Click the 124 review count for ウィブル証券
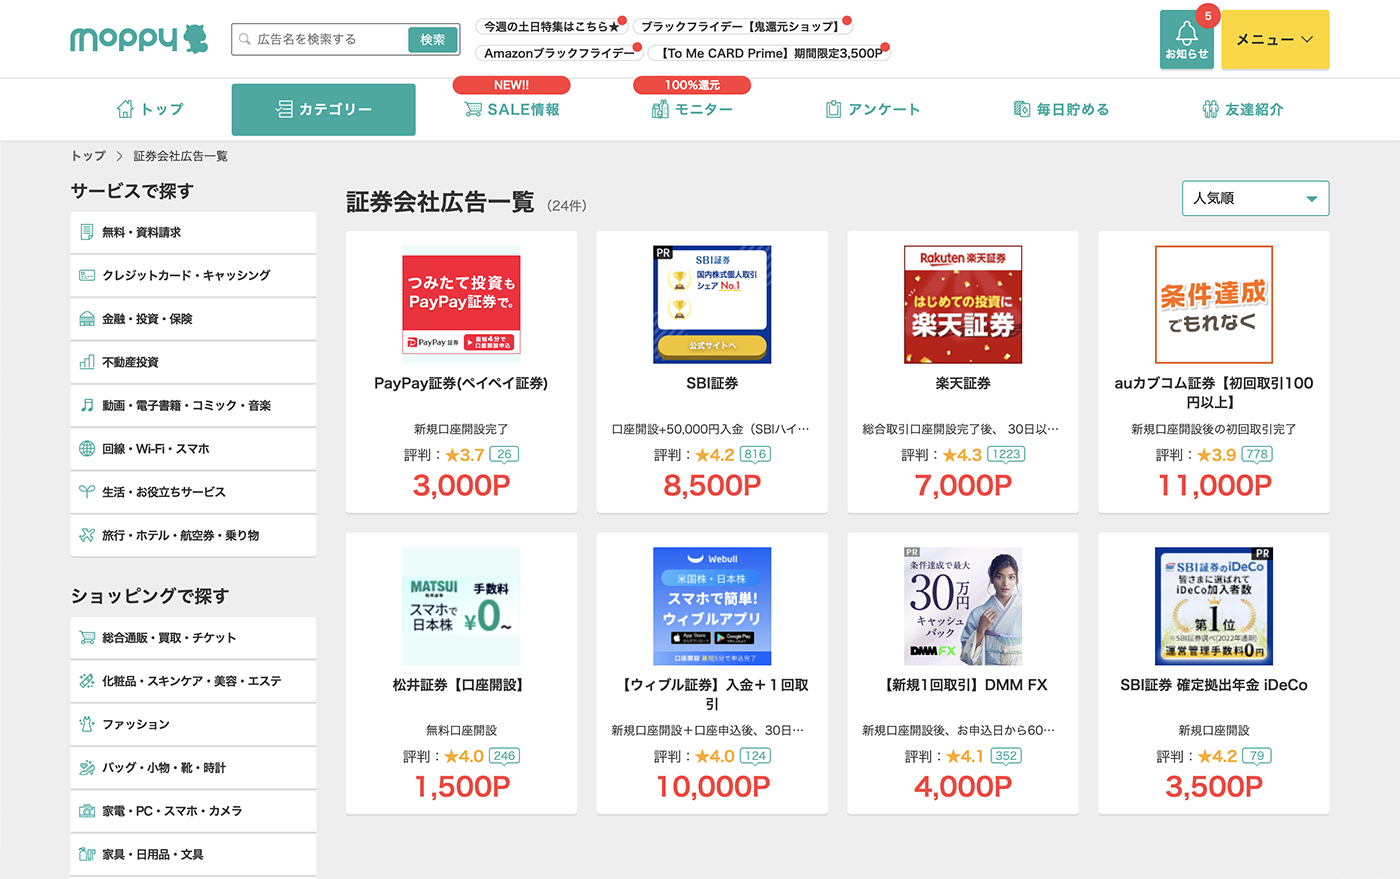 pyautogui.click(x=755, y=756)
